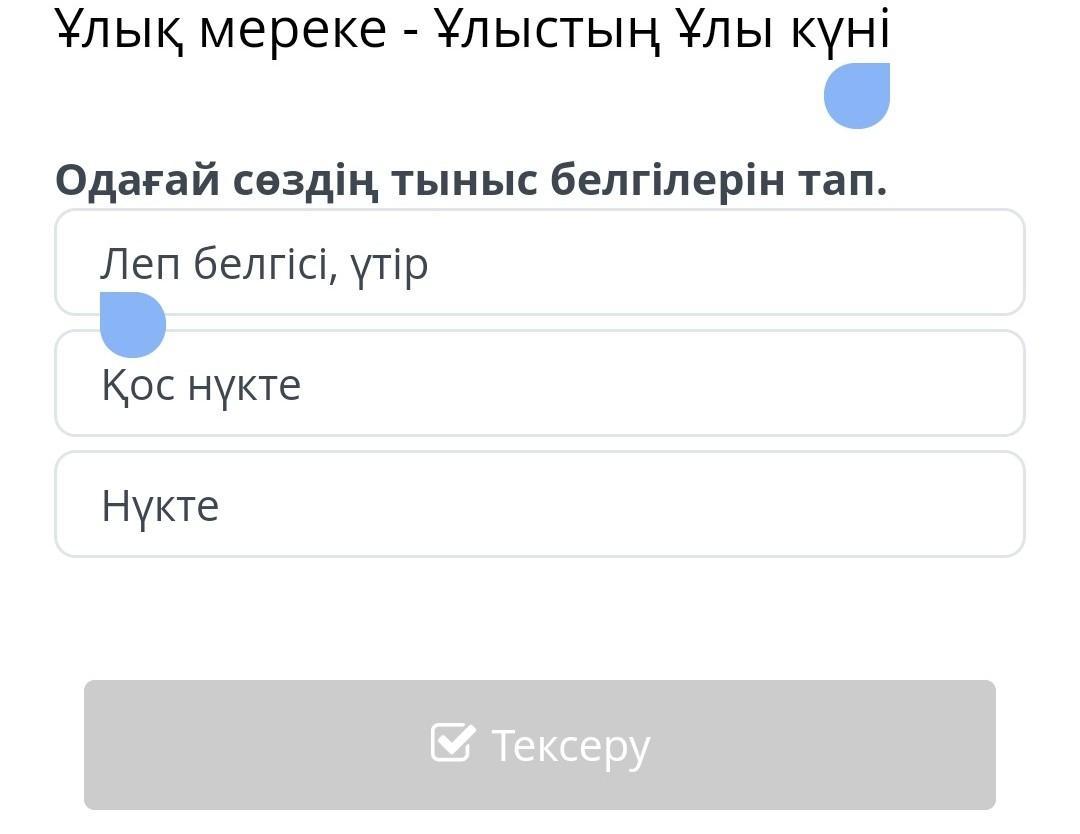Viewport: 1080px width, 834px height.
Task: Tap the blue selection handle below Леп
Action: tap(133, 324)
